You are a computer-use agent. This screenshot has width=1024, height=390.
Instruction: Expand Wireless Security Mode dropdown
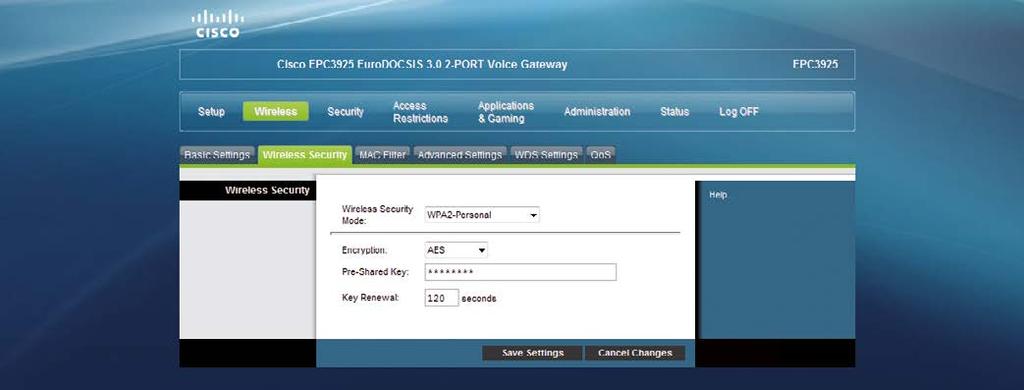click(x=482, y=214)
